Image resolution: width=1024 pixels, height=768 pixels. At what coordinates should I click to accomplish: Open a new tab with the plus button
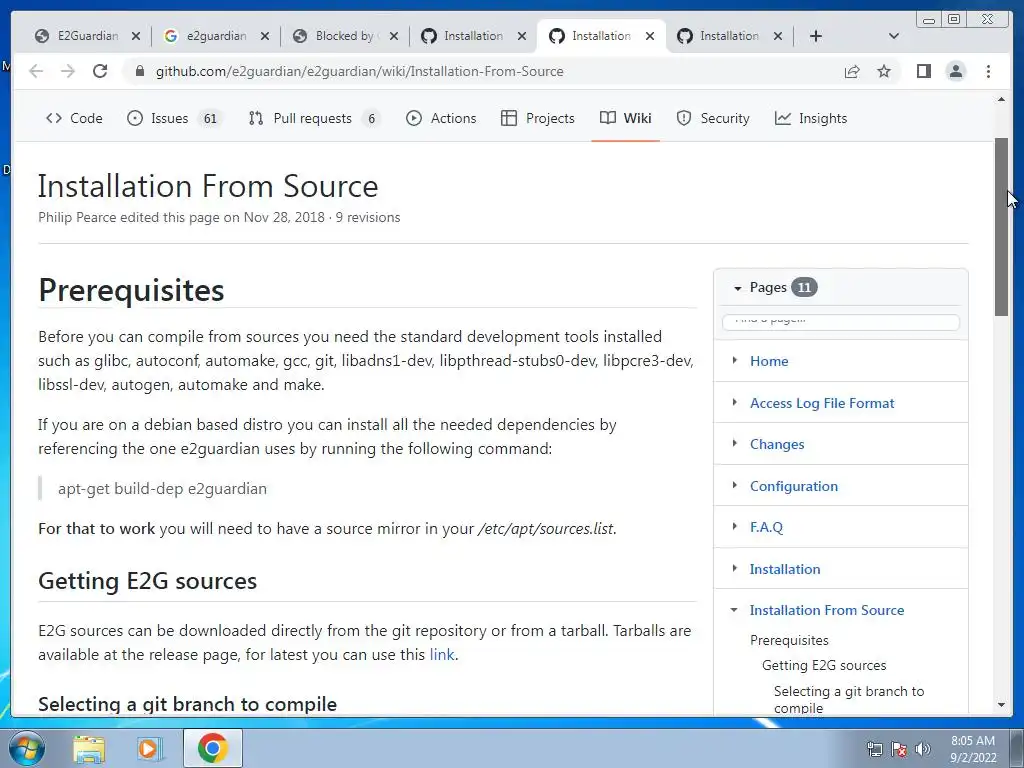tap(816, 36)
